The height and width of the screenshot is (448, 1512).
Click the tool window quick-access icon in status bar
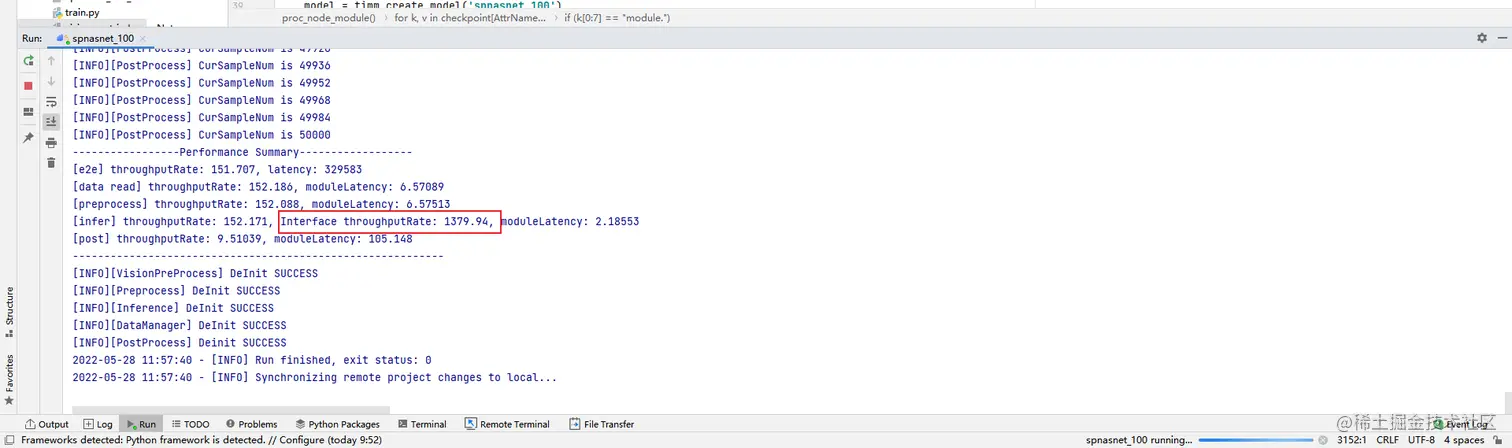pos(9,440)
